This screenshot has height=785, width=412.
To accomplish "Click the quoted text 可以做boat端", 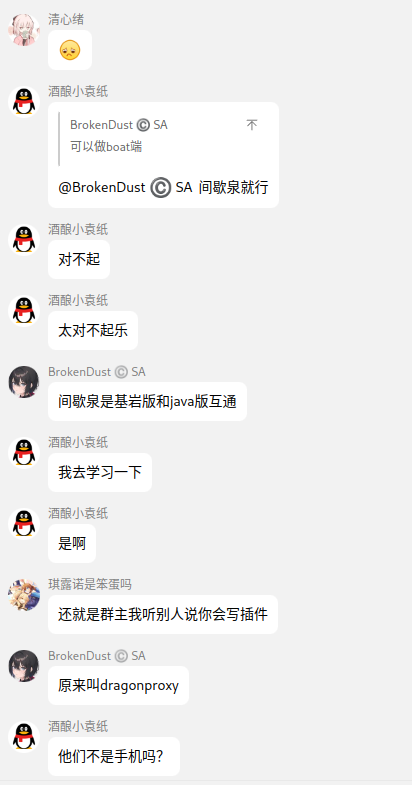I will 106,146.
